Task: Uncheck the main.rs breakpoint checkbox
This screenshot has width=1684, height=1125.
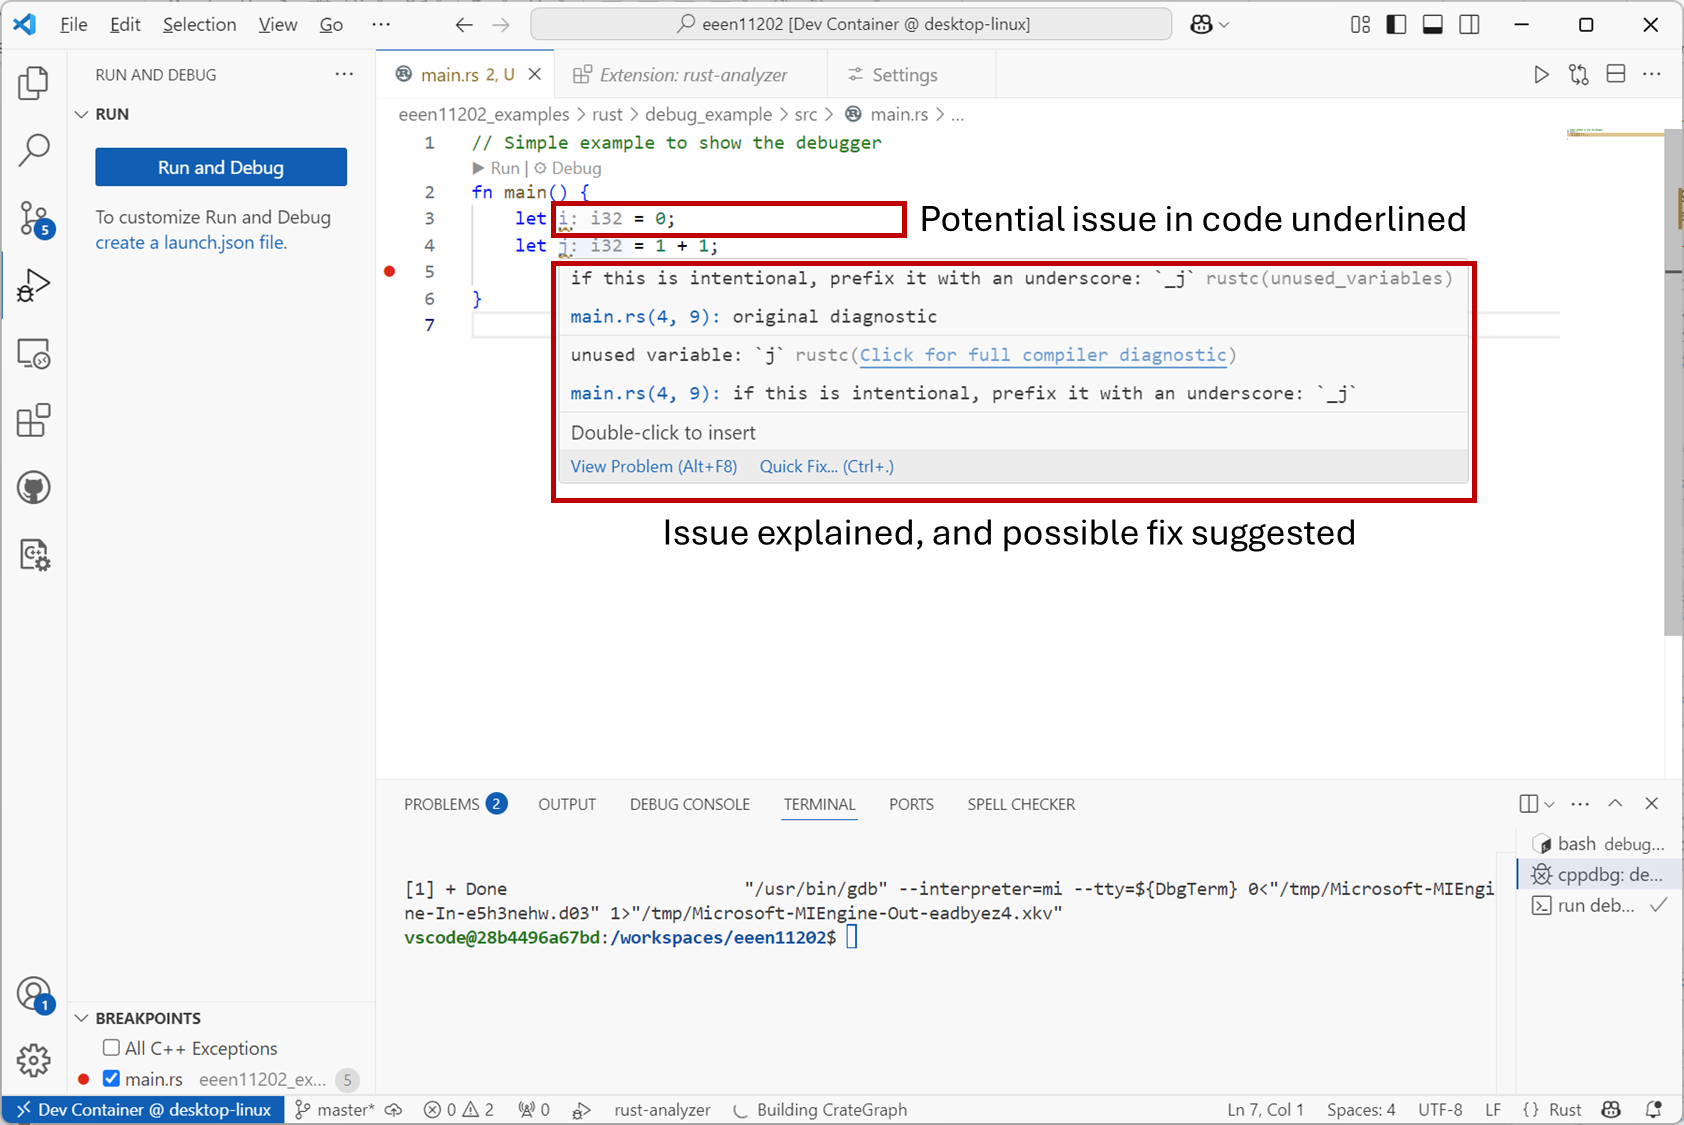Action: coord(112,1079)
